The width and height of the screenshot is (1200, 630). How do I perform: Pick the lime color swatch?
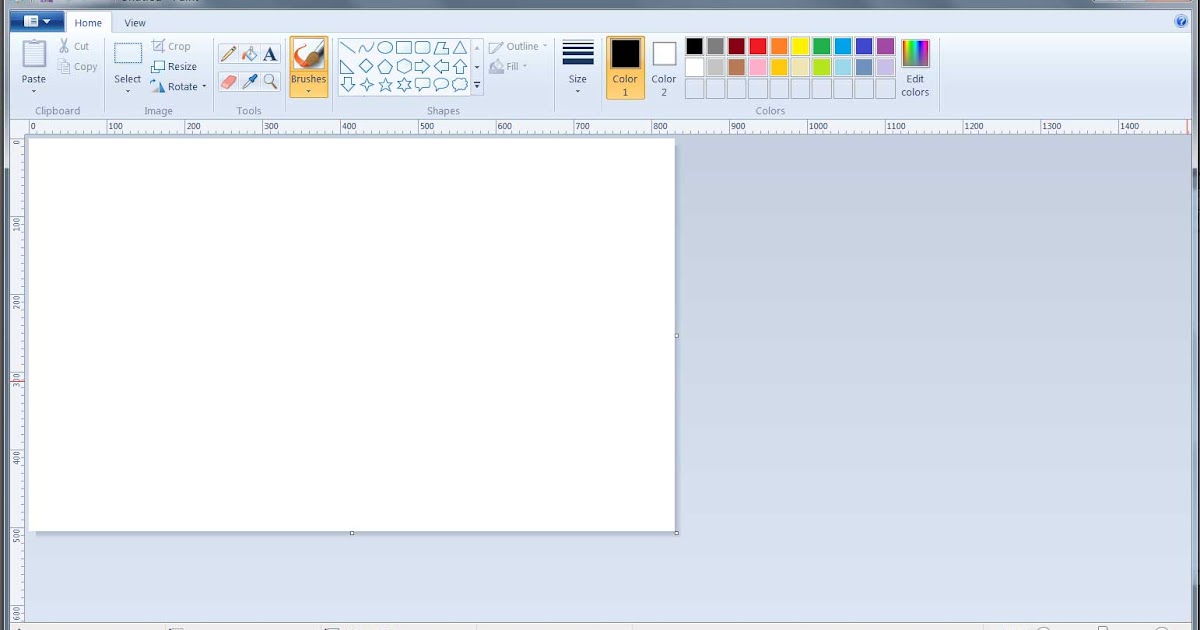[822, 67]
